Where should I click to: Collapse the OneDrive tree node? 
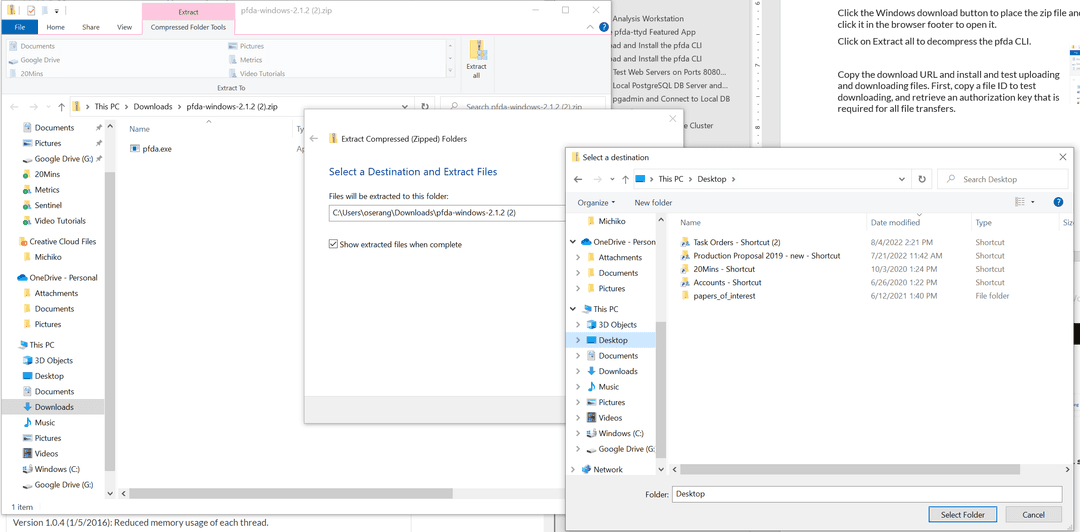point(573,241)
